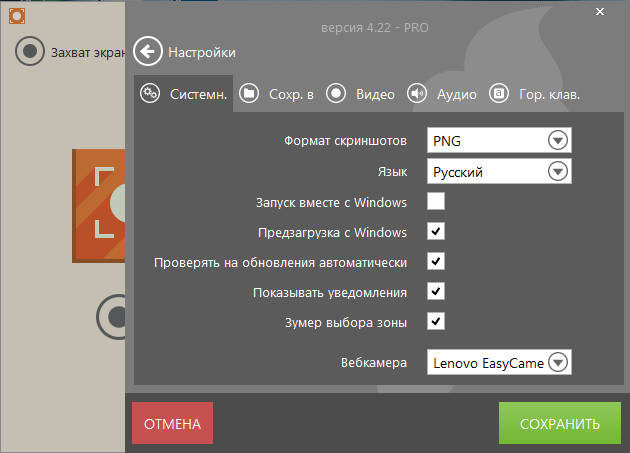Click the Предзагрузка с Windows label

[x=332, y=232]
